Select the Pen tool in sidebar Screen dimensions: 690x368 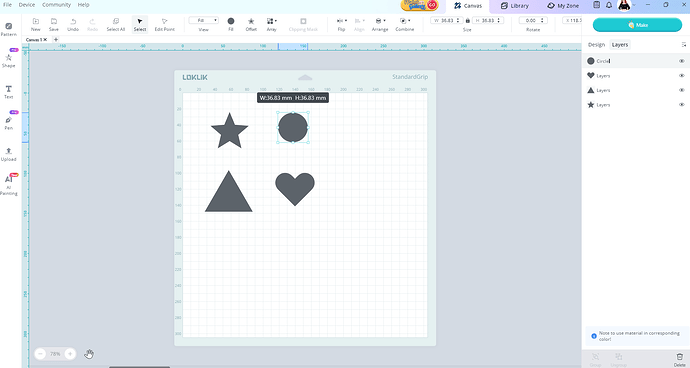[8, 123]
